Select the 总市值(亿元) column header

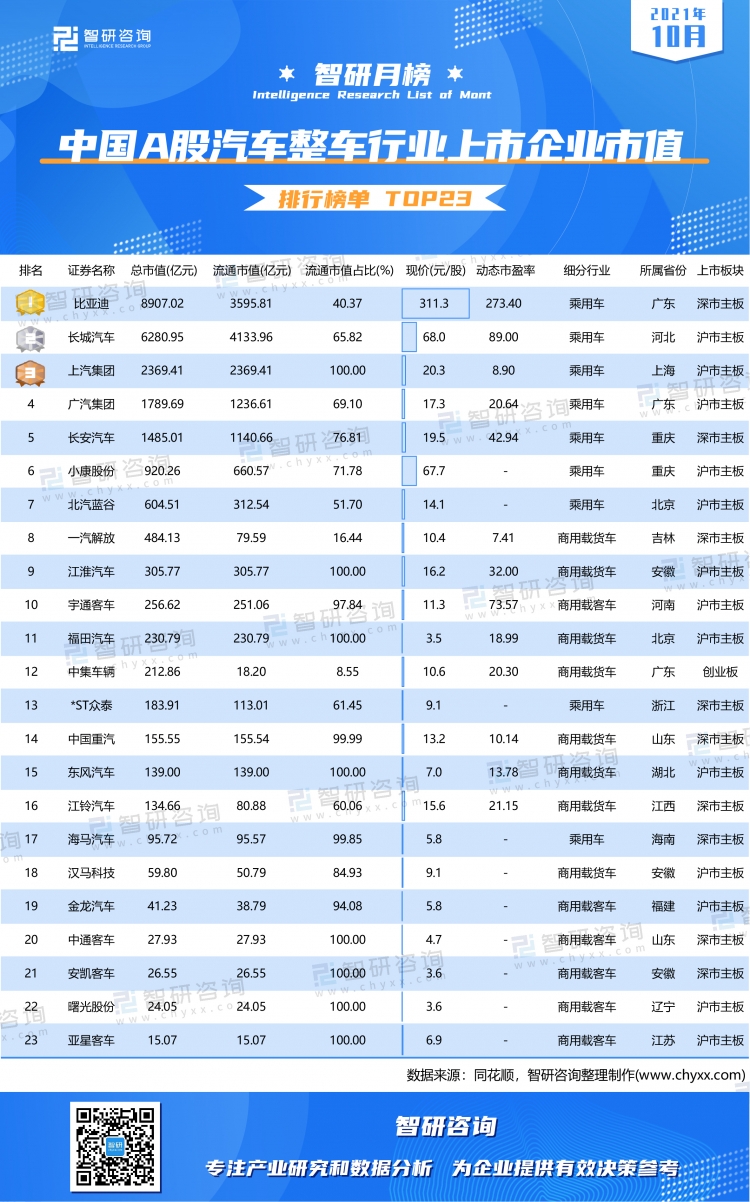pos(163,270)
